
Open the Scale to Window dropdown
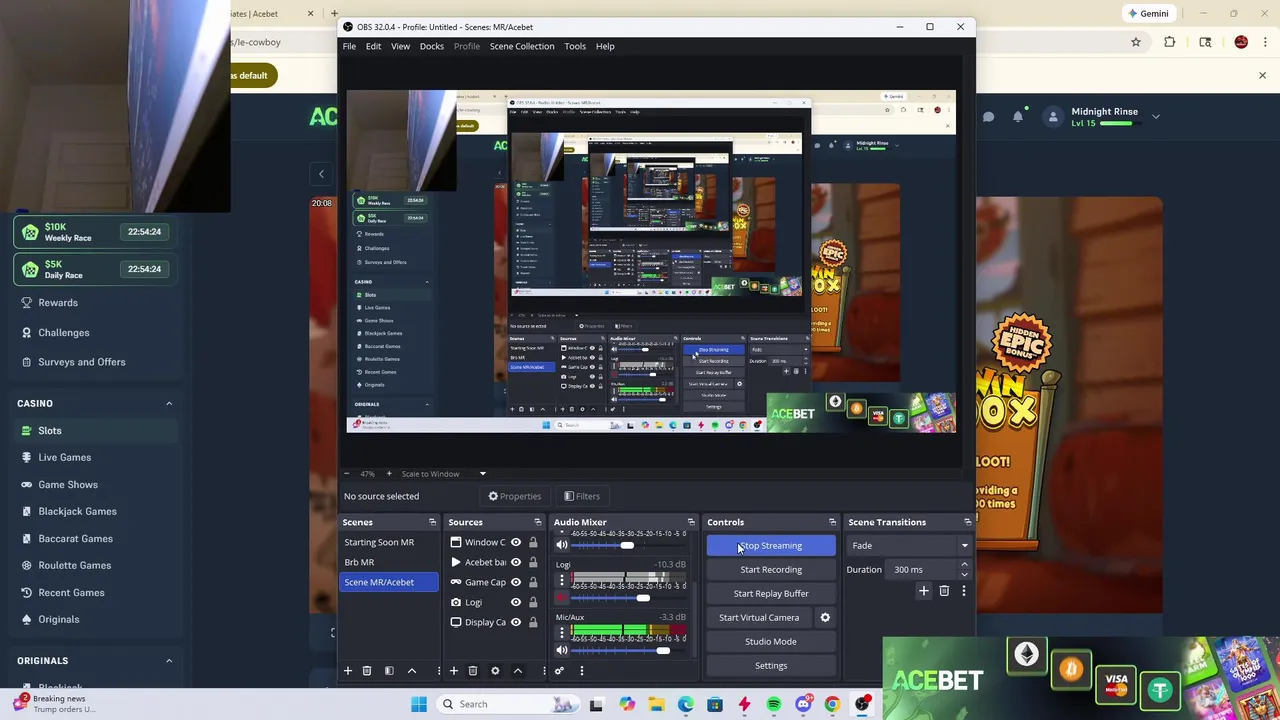(442, 474)
